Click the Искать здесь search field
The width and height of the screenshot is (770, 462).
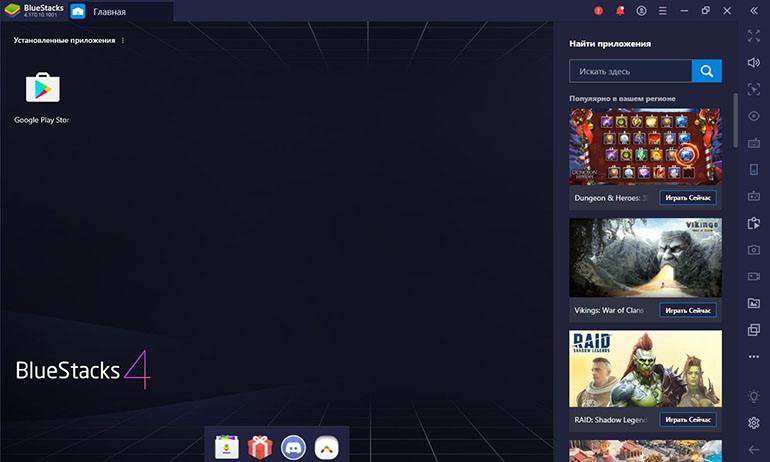(x=631, y=71)
